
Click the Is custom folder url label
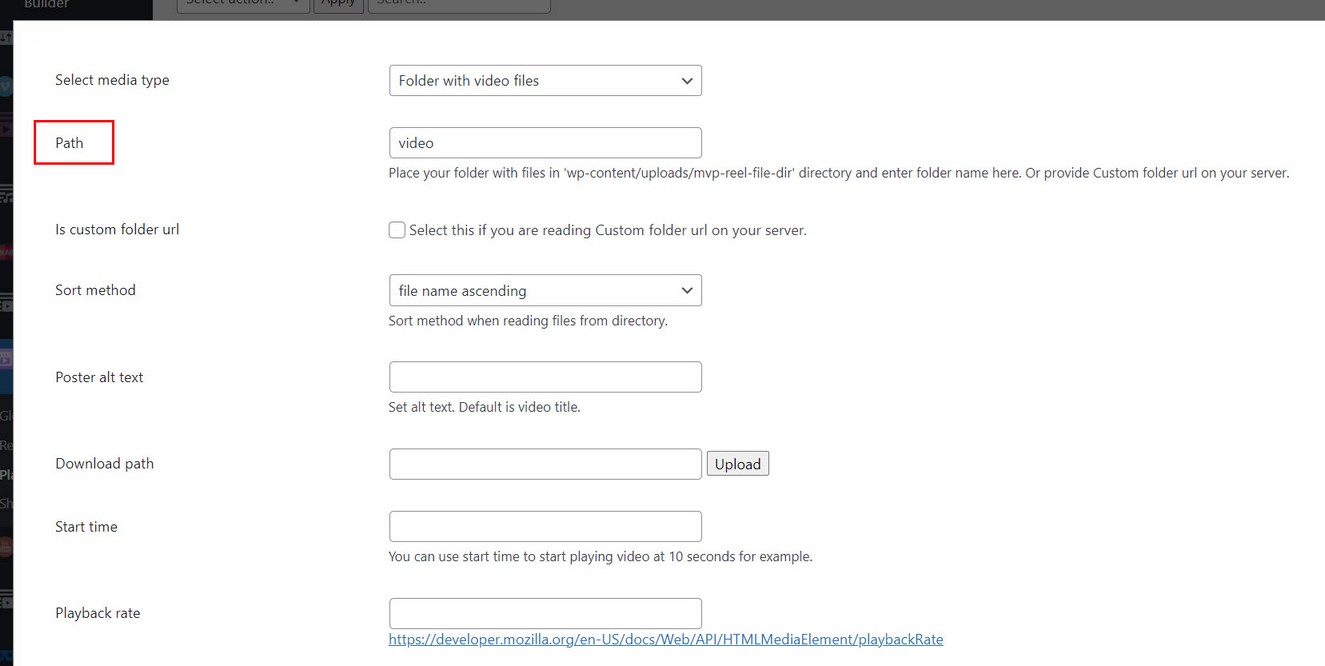point(117,229)
